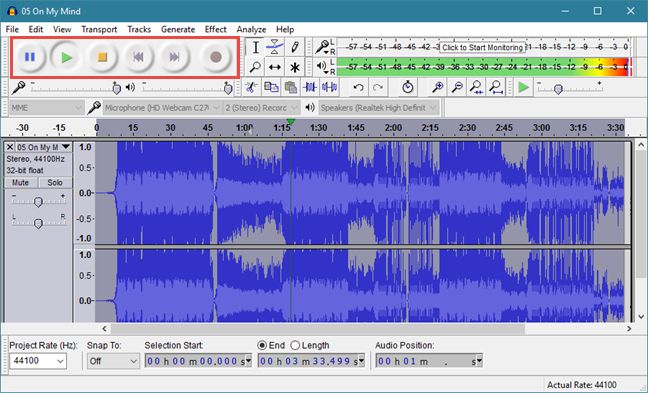Fit selection to window width
Image resolution: width=648 pixels, height=393 pixels.
pos(476,87)
